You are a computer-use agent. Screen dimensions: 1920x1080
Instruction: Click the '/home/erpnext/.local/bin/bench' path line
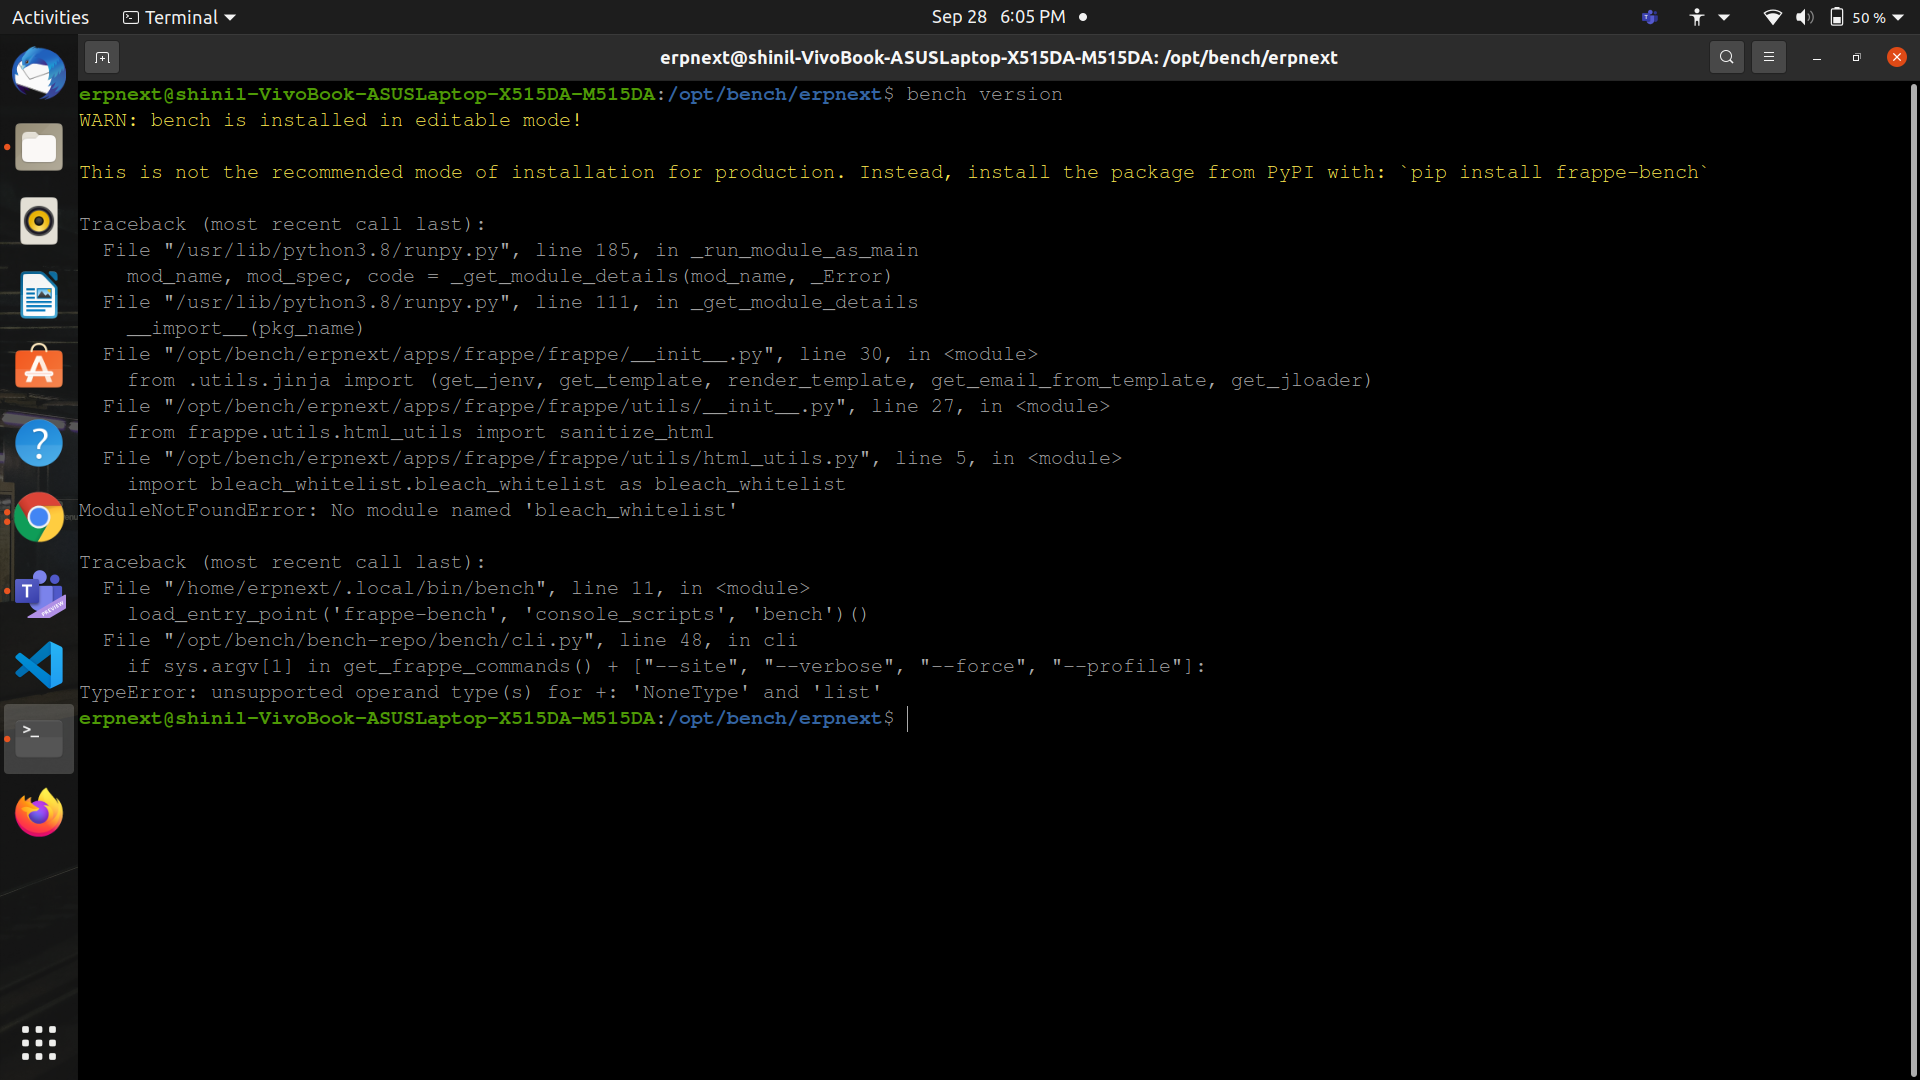456,588
